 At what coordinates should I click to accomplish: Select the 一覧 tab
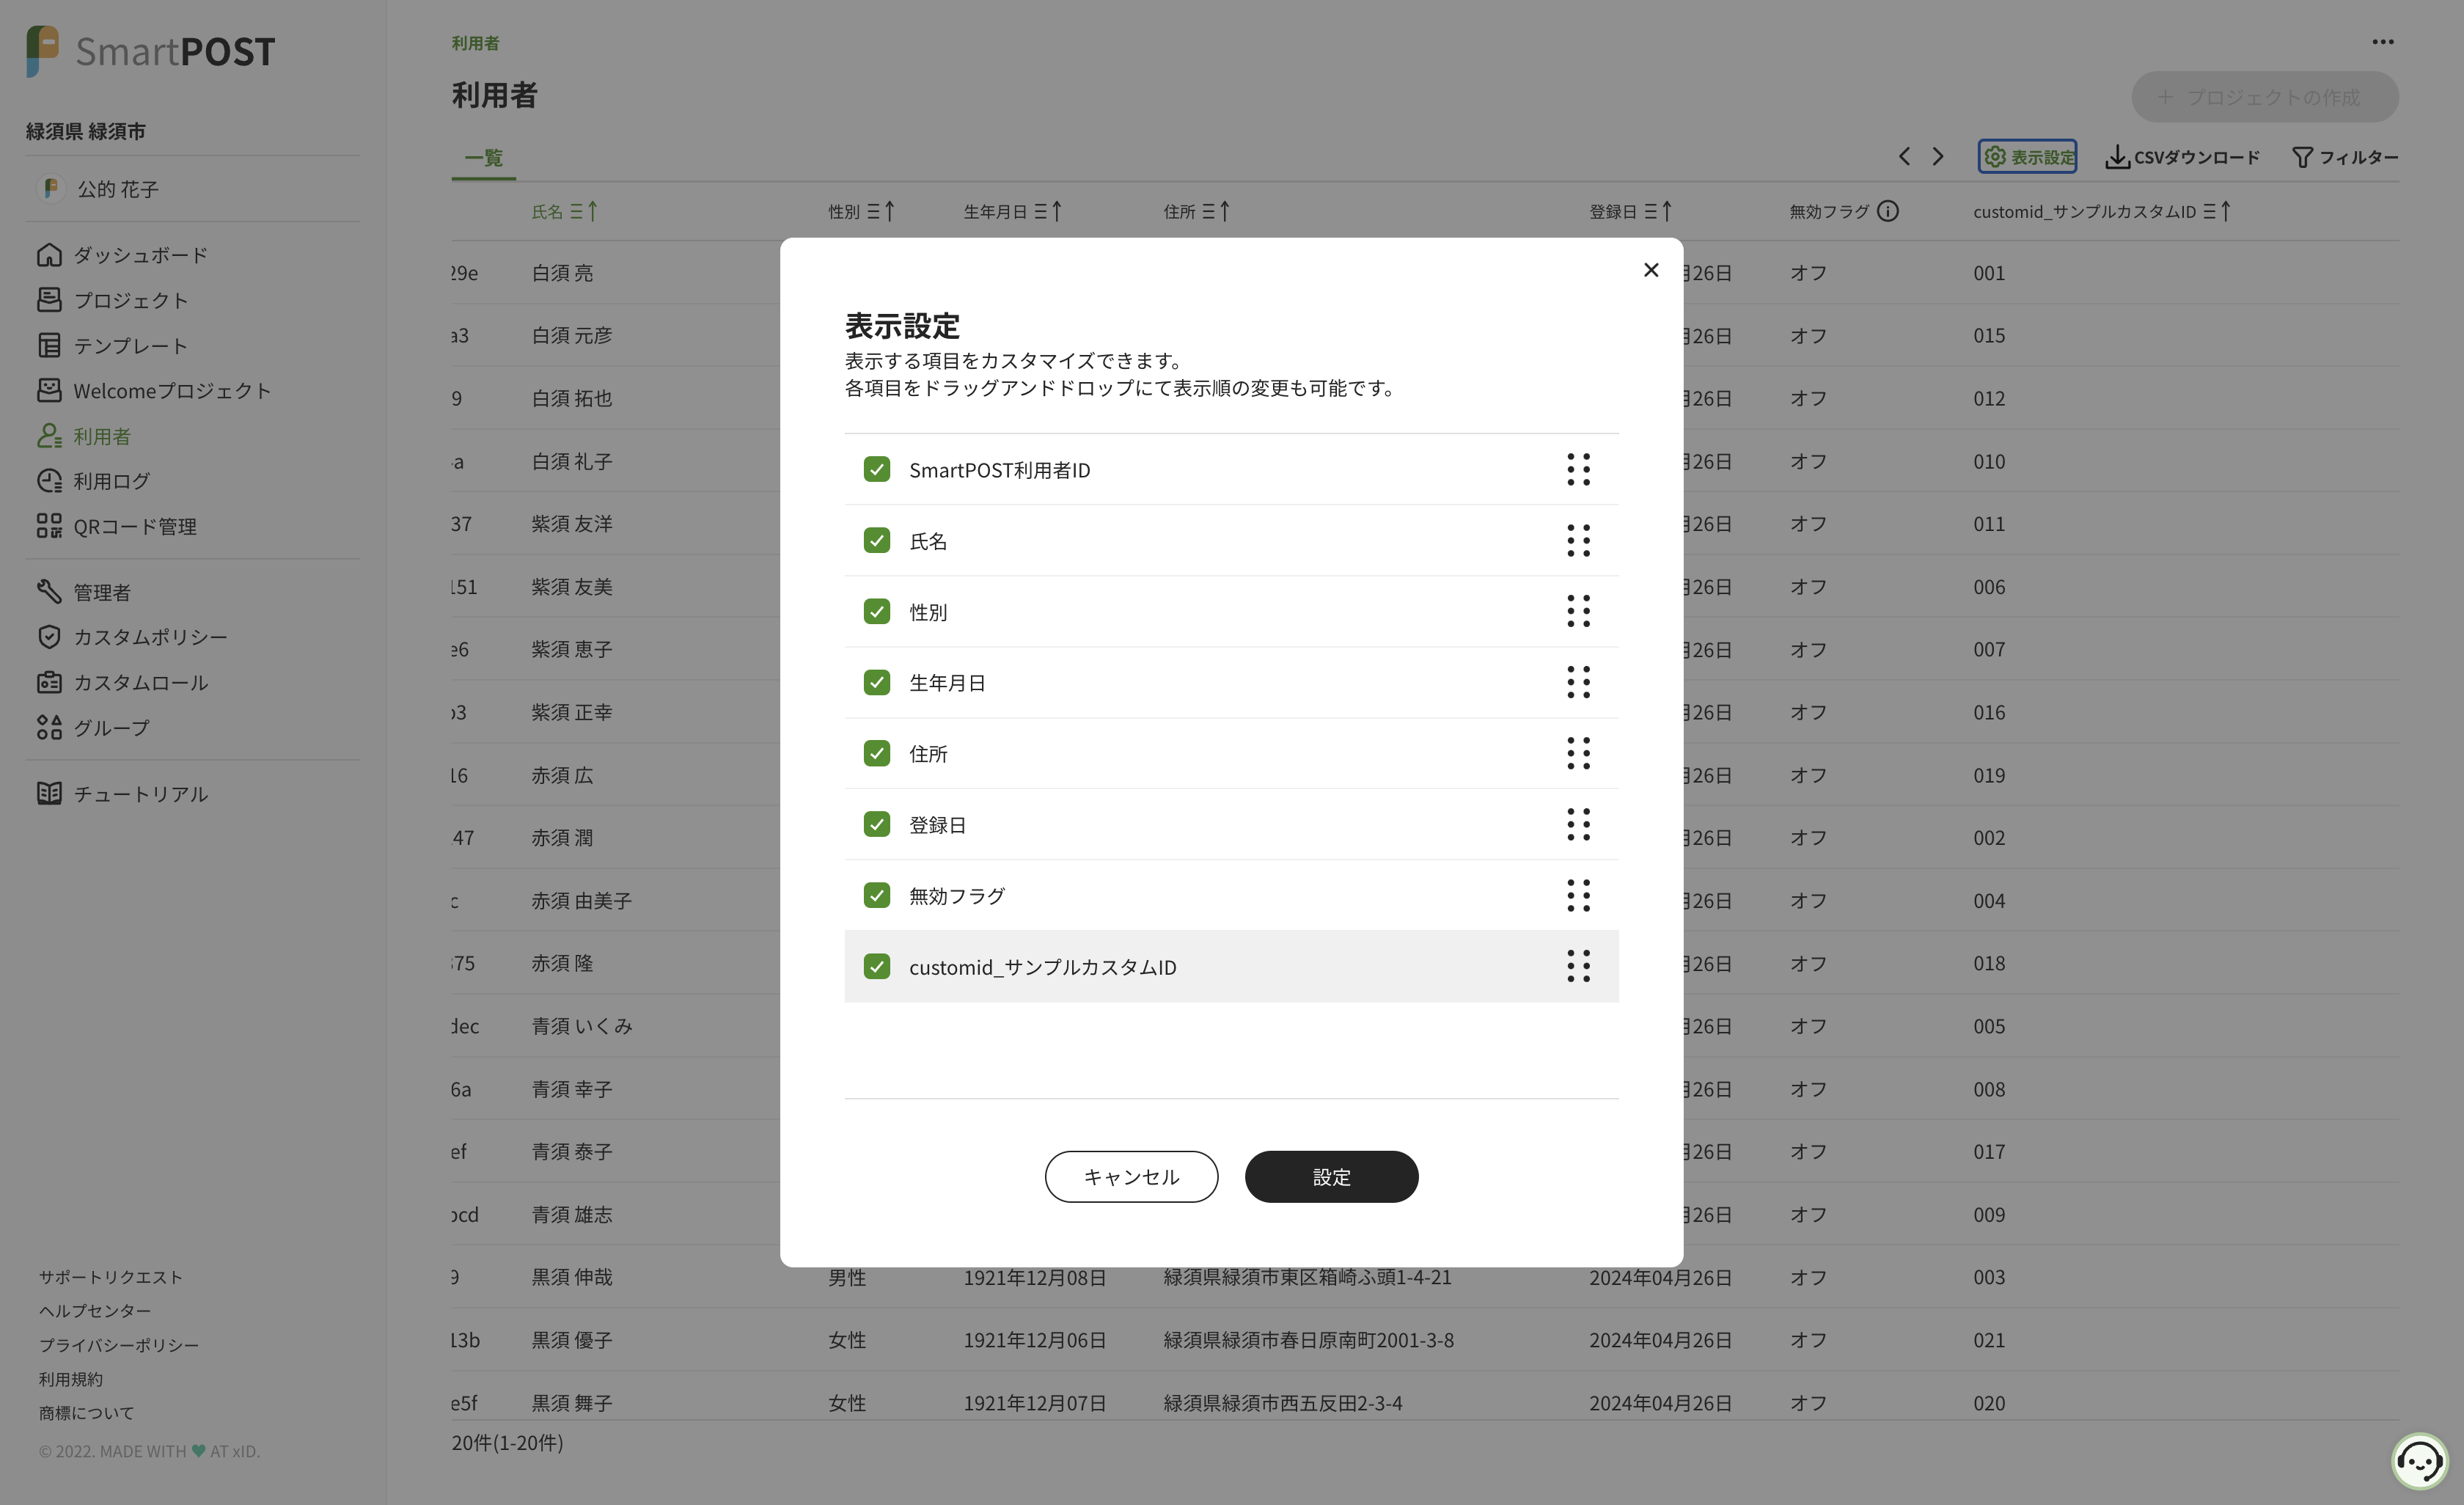[x=483, y=158]
